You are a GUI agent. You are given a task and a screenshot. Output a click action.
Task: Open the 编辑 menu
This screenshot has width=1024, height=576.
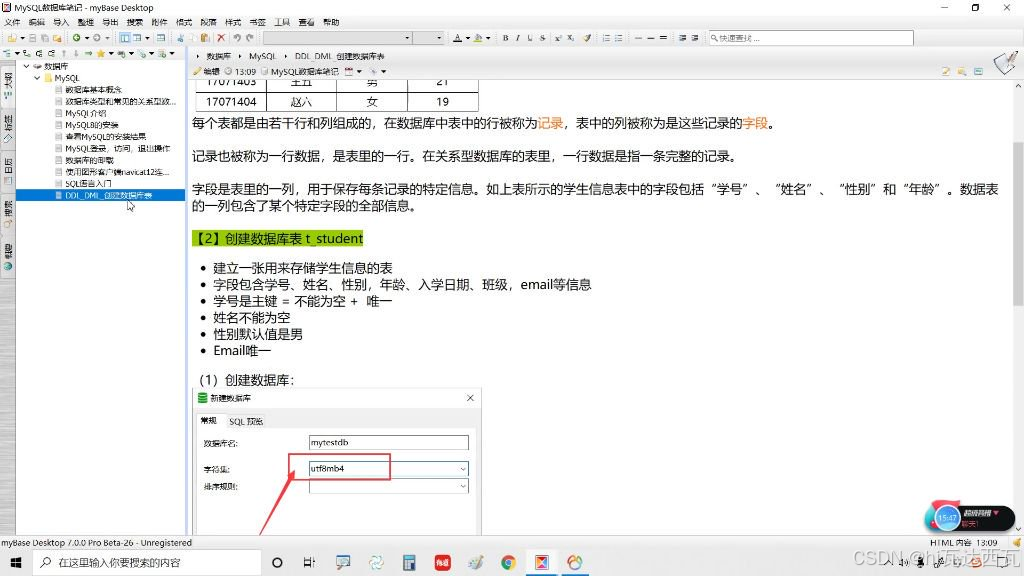[37, 22]
